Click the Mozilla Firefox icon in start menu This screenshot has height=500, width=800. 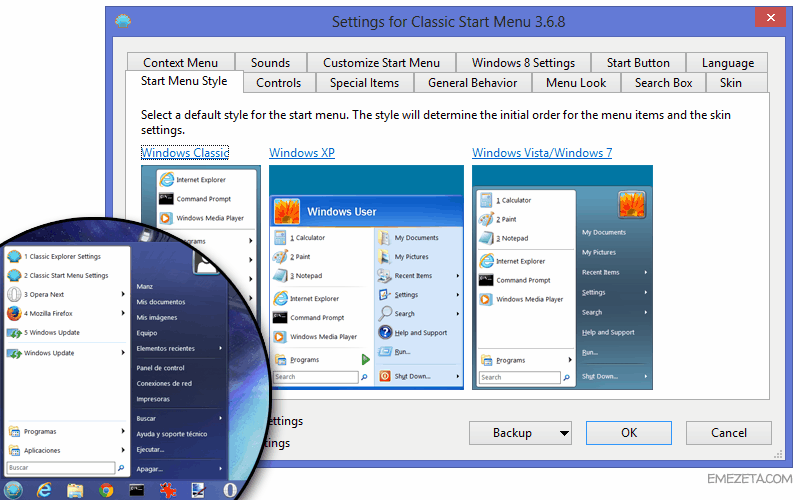[14, 313]
